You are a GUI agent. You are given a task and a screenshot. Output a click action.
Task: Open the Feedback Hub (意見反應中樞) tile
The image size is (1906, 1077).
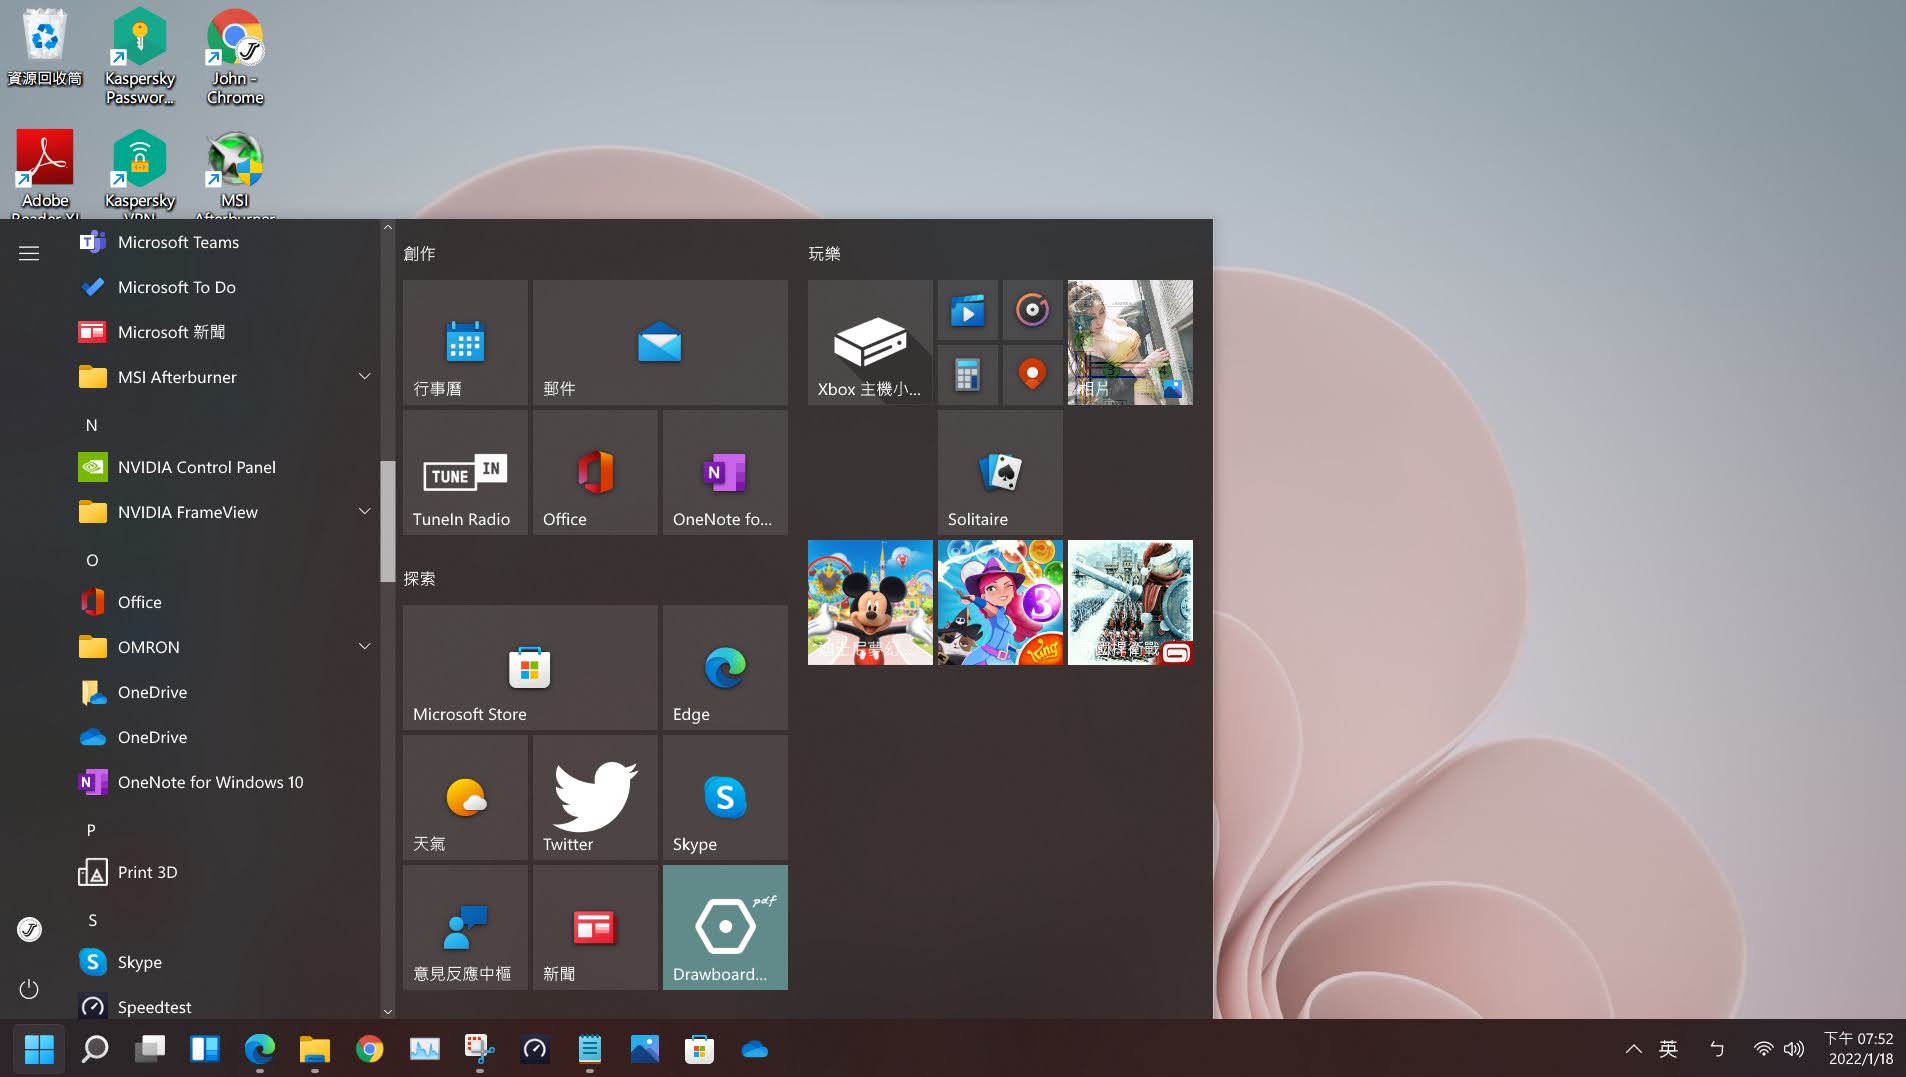click(x=465, y=927)
